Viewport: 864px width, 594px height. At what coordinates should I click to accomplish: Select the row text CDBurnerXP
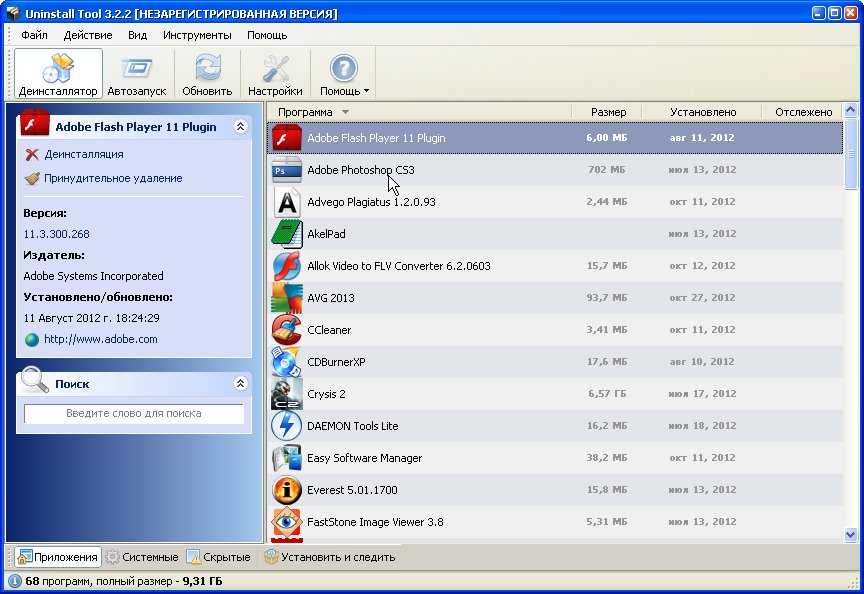[x=336, y=362]
